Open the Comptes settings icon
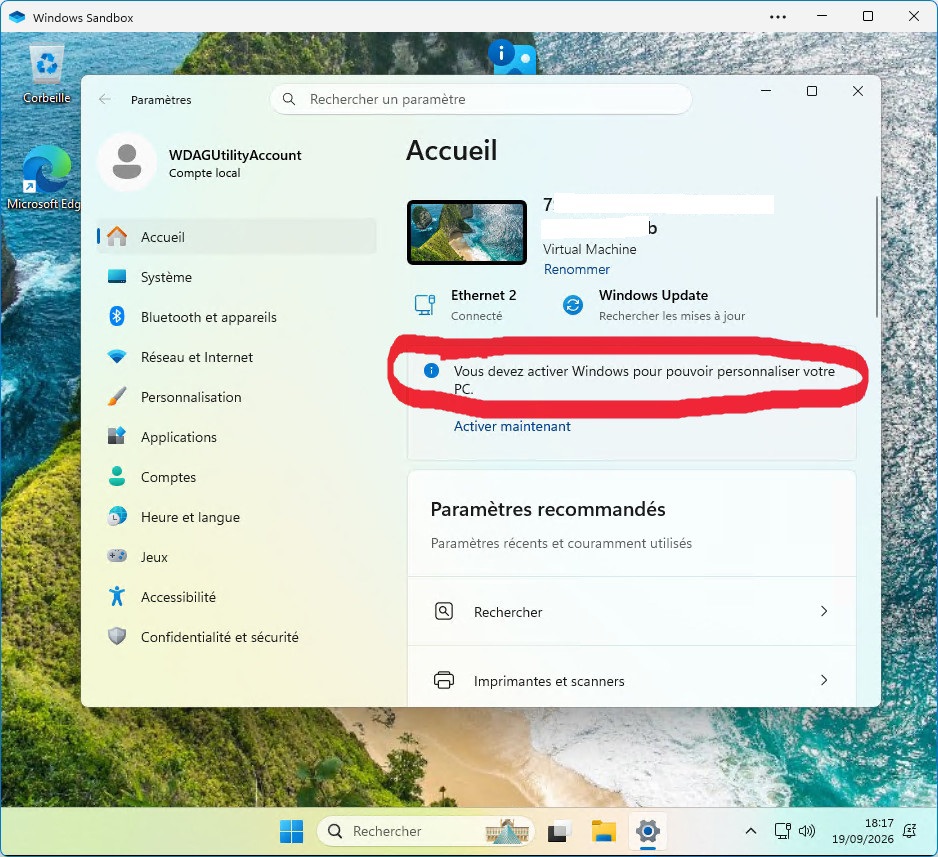 117,477
